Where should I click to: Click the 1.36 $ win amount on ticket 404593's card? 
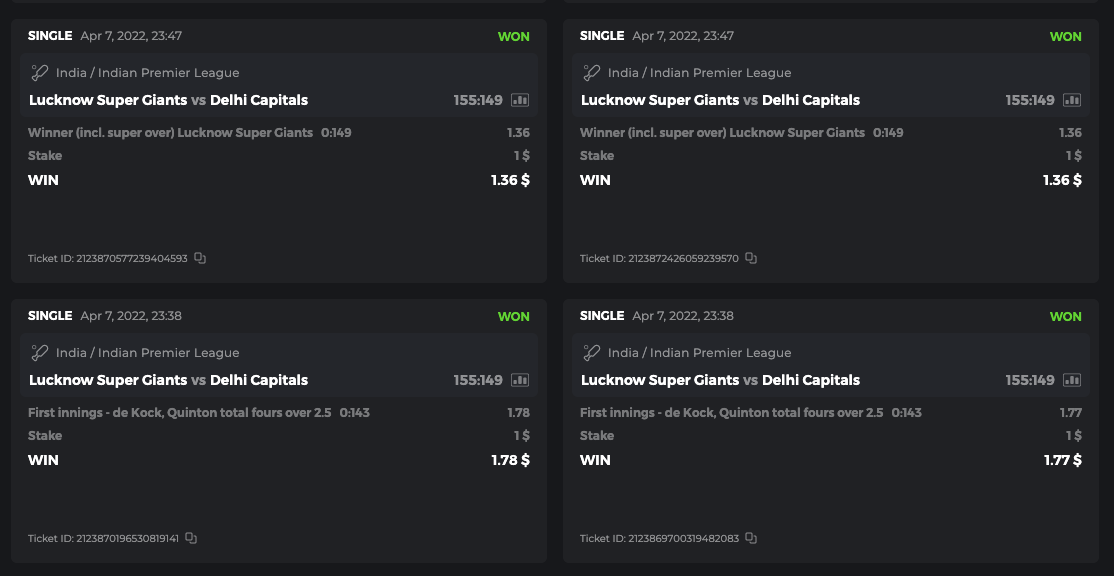coord(510,180)
